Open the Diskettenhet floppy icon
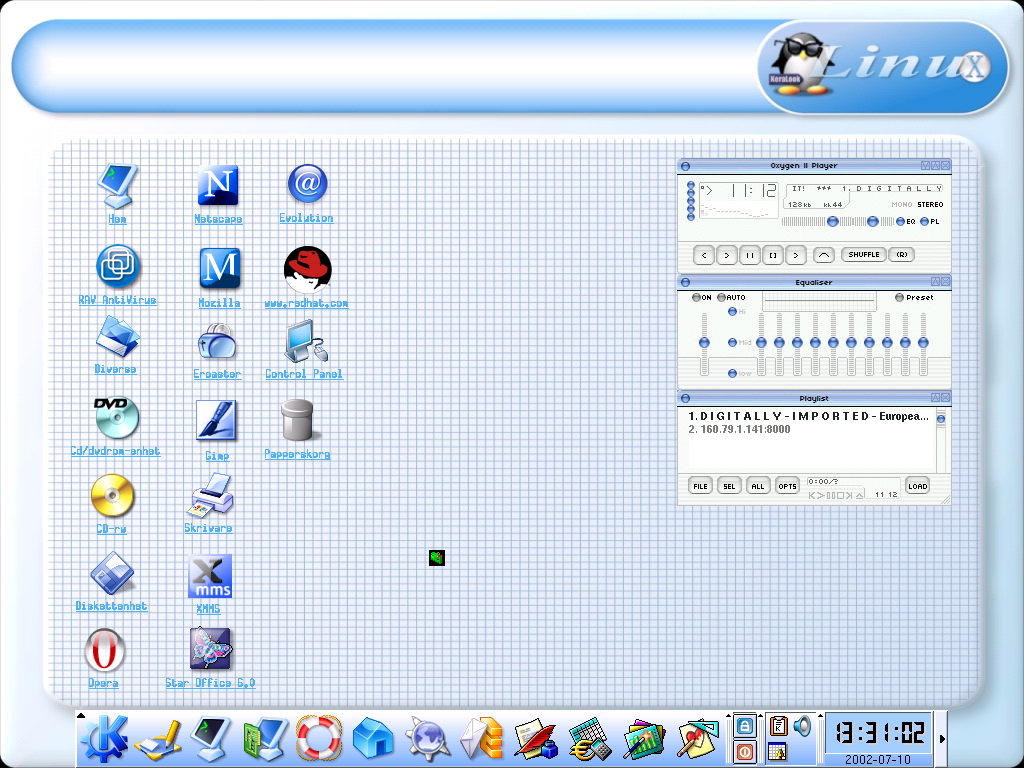The height and width of the screenshot is (768, 1024). point(112,573)
